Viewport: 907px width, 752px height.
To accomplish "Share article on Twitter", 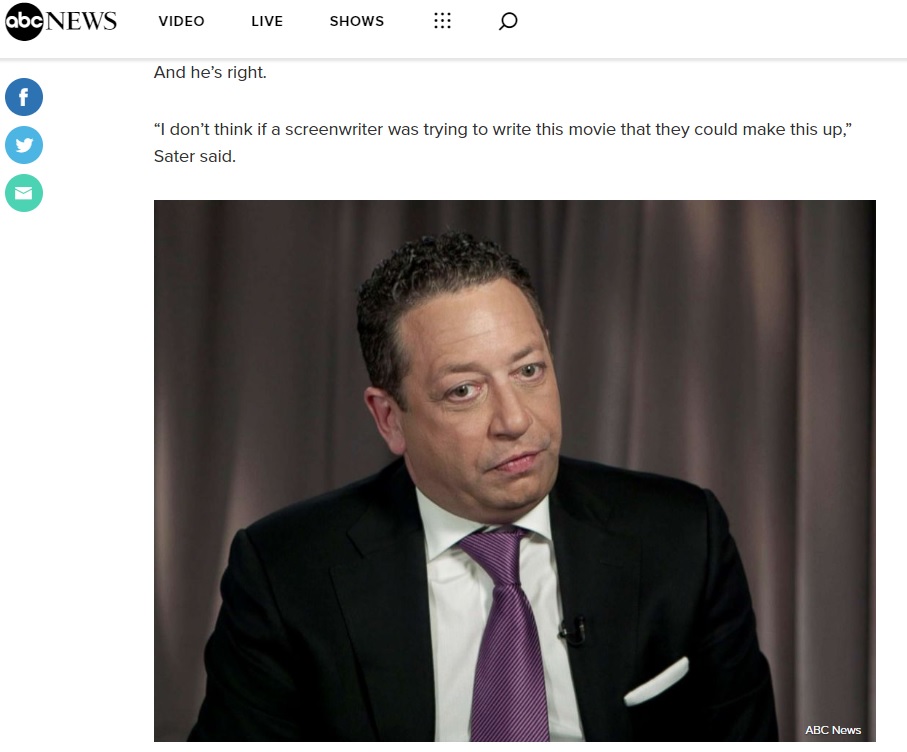I will 24,145.
